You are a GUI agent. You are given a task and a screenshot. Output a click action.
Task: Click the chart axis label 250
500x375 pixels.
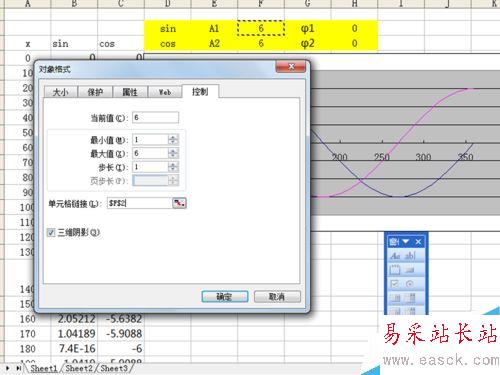pos(382,157)
